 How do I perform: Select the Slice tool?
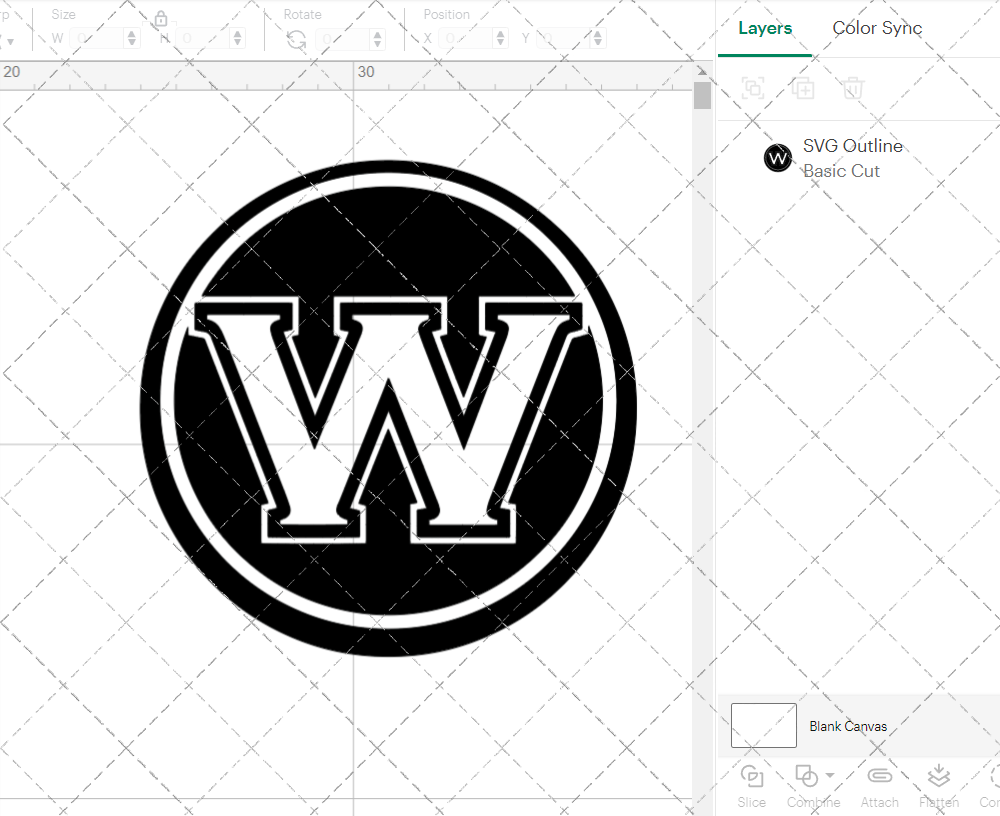pyautogui.click(x=751, y=785)
